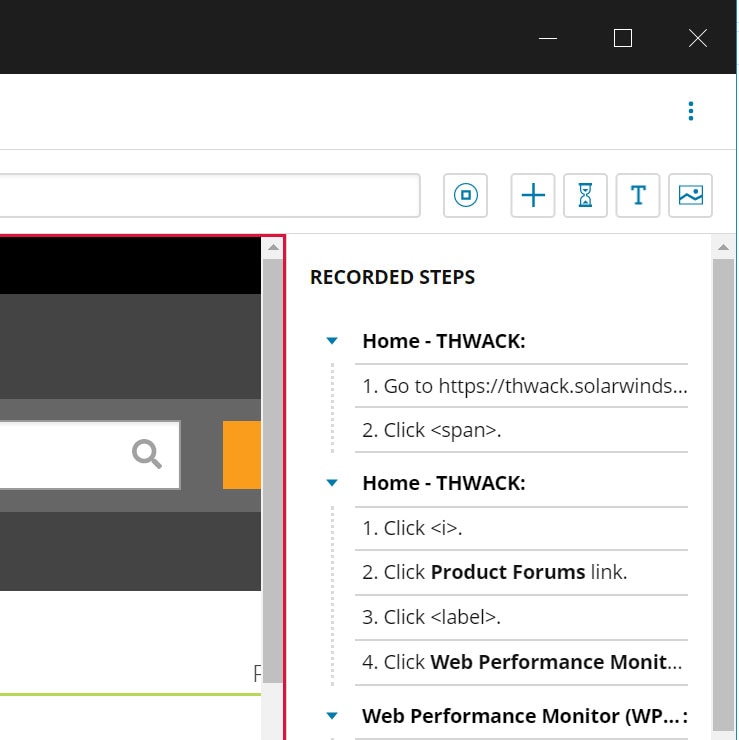Screen dimensions: 739x740
Task: Maximize the recorder window
Action: coord(622,38)
